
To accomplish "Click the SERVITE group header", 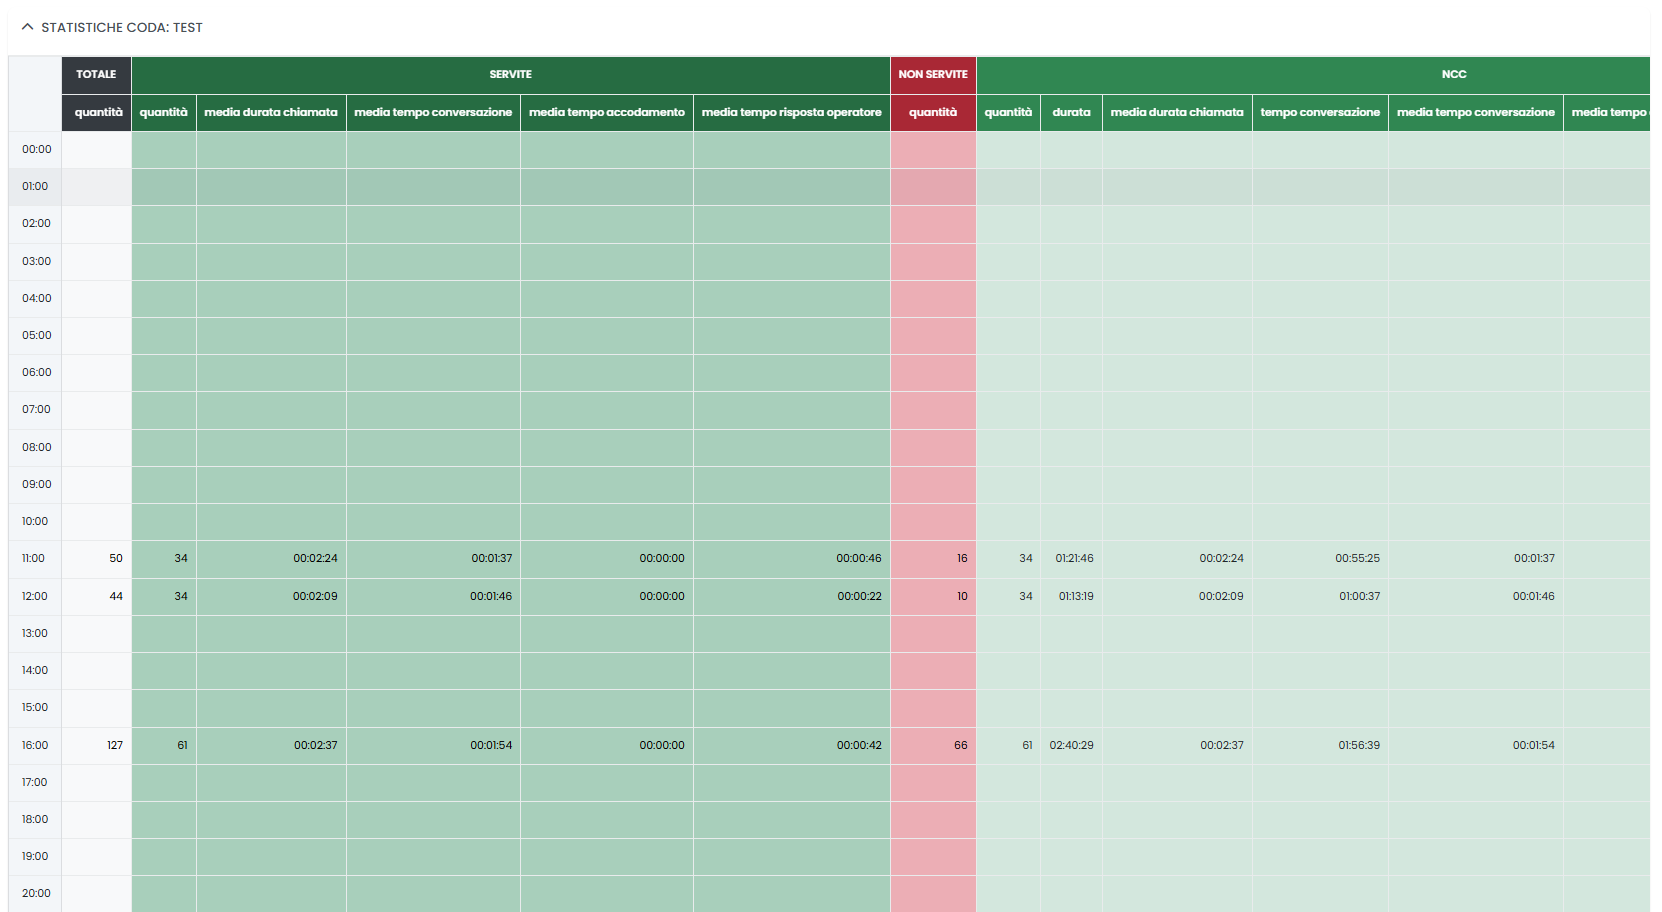I will pyautogui.click(x=510, y=74).
